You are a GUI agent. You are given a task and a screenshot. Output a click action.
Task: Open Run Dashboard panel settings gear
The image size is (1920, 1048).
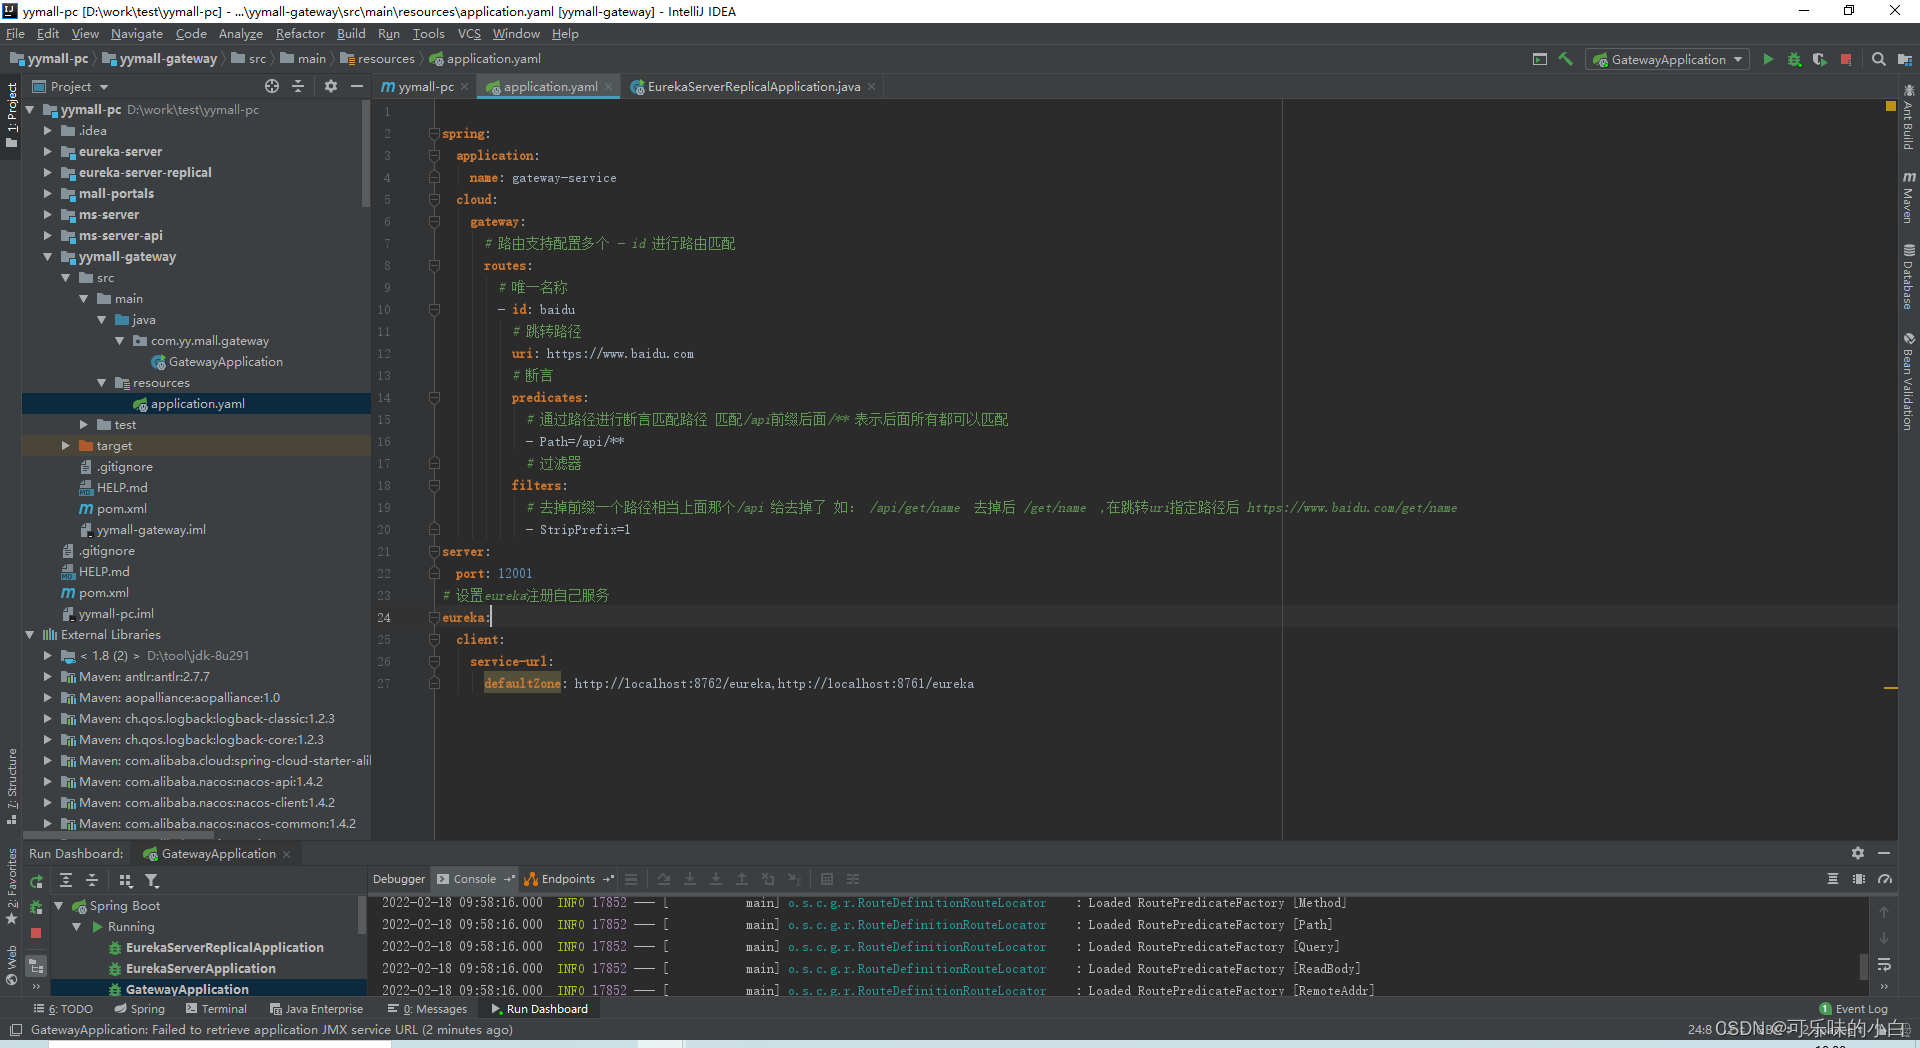pyautogui.click(x=1857, y=854)
